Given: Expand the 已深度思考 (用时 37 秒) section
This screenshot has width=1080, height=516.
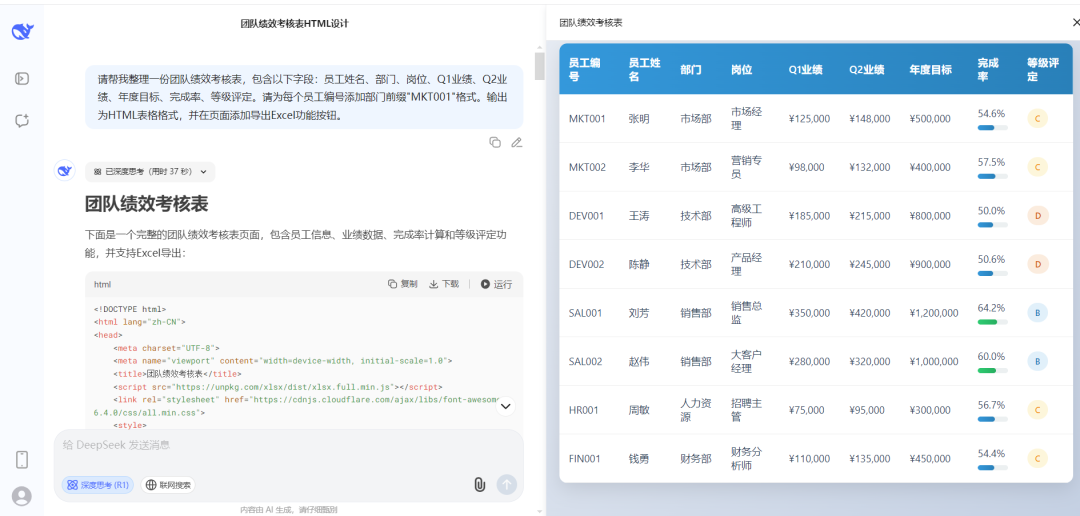Looking at the screenshot, I should [x=150, y=172].
